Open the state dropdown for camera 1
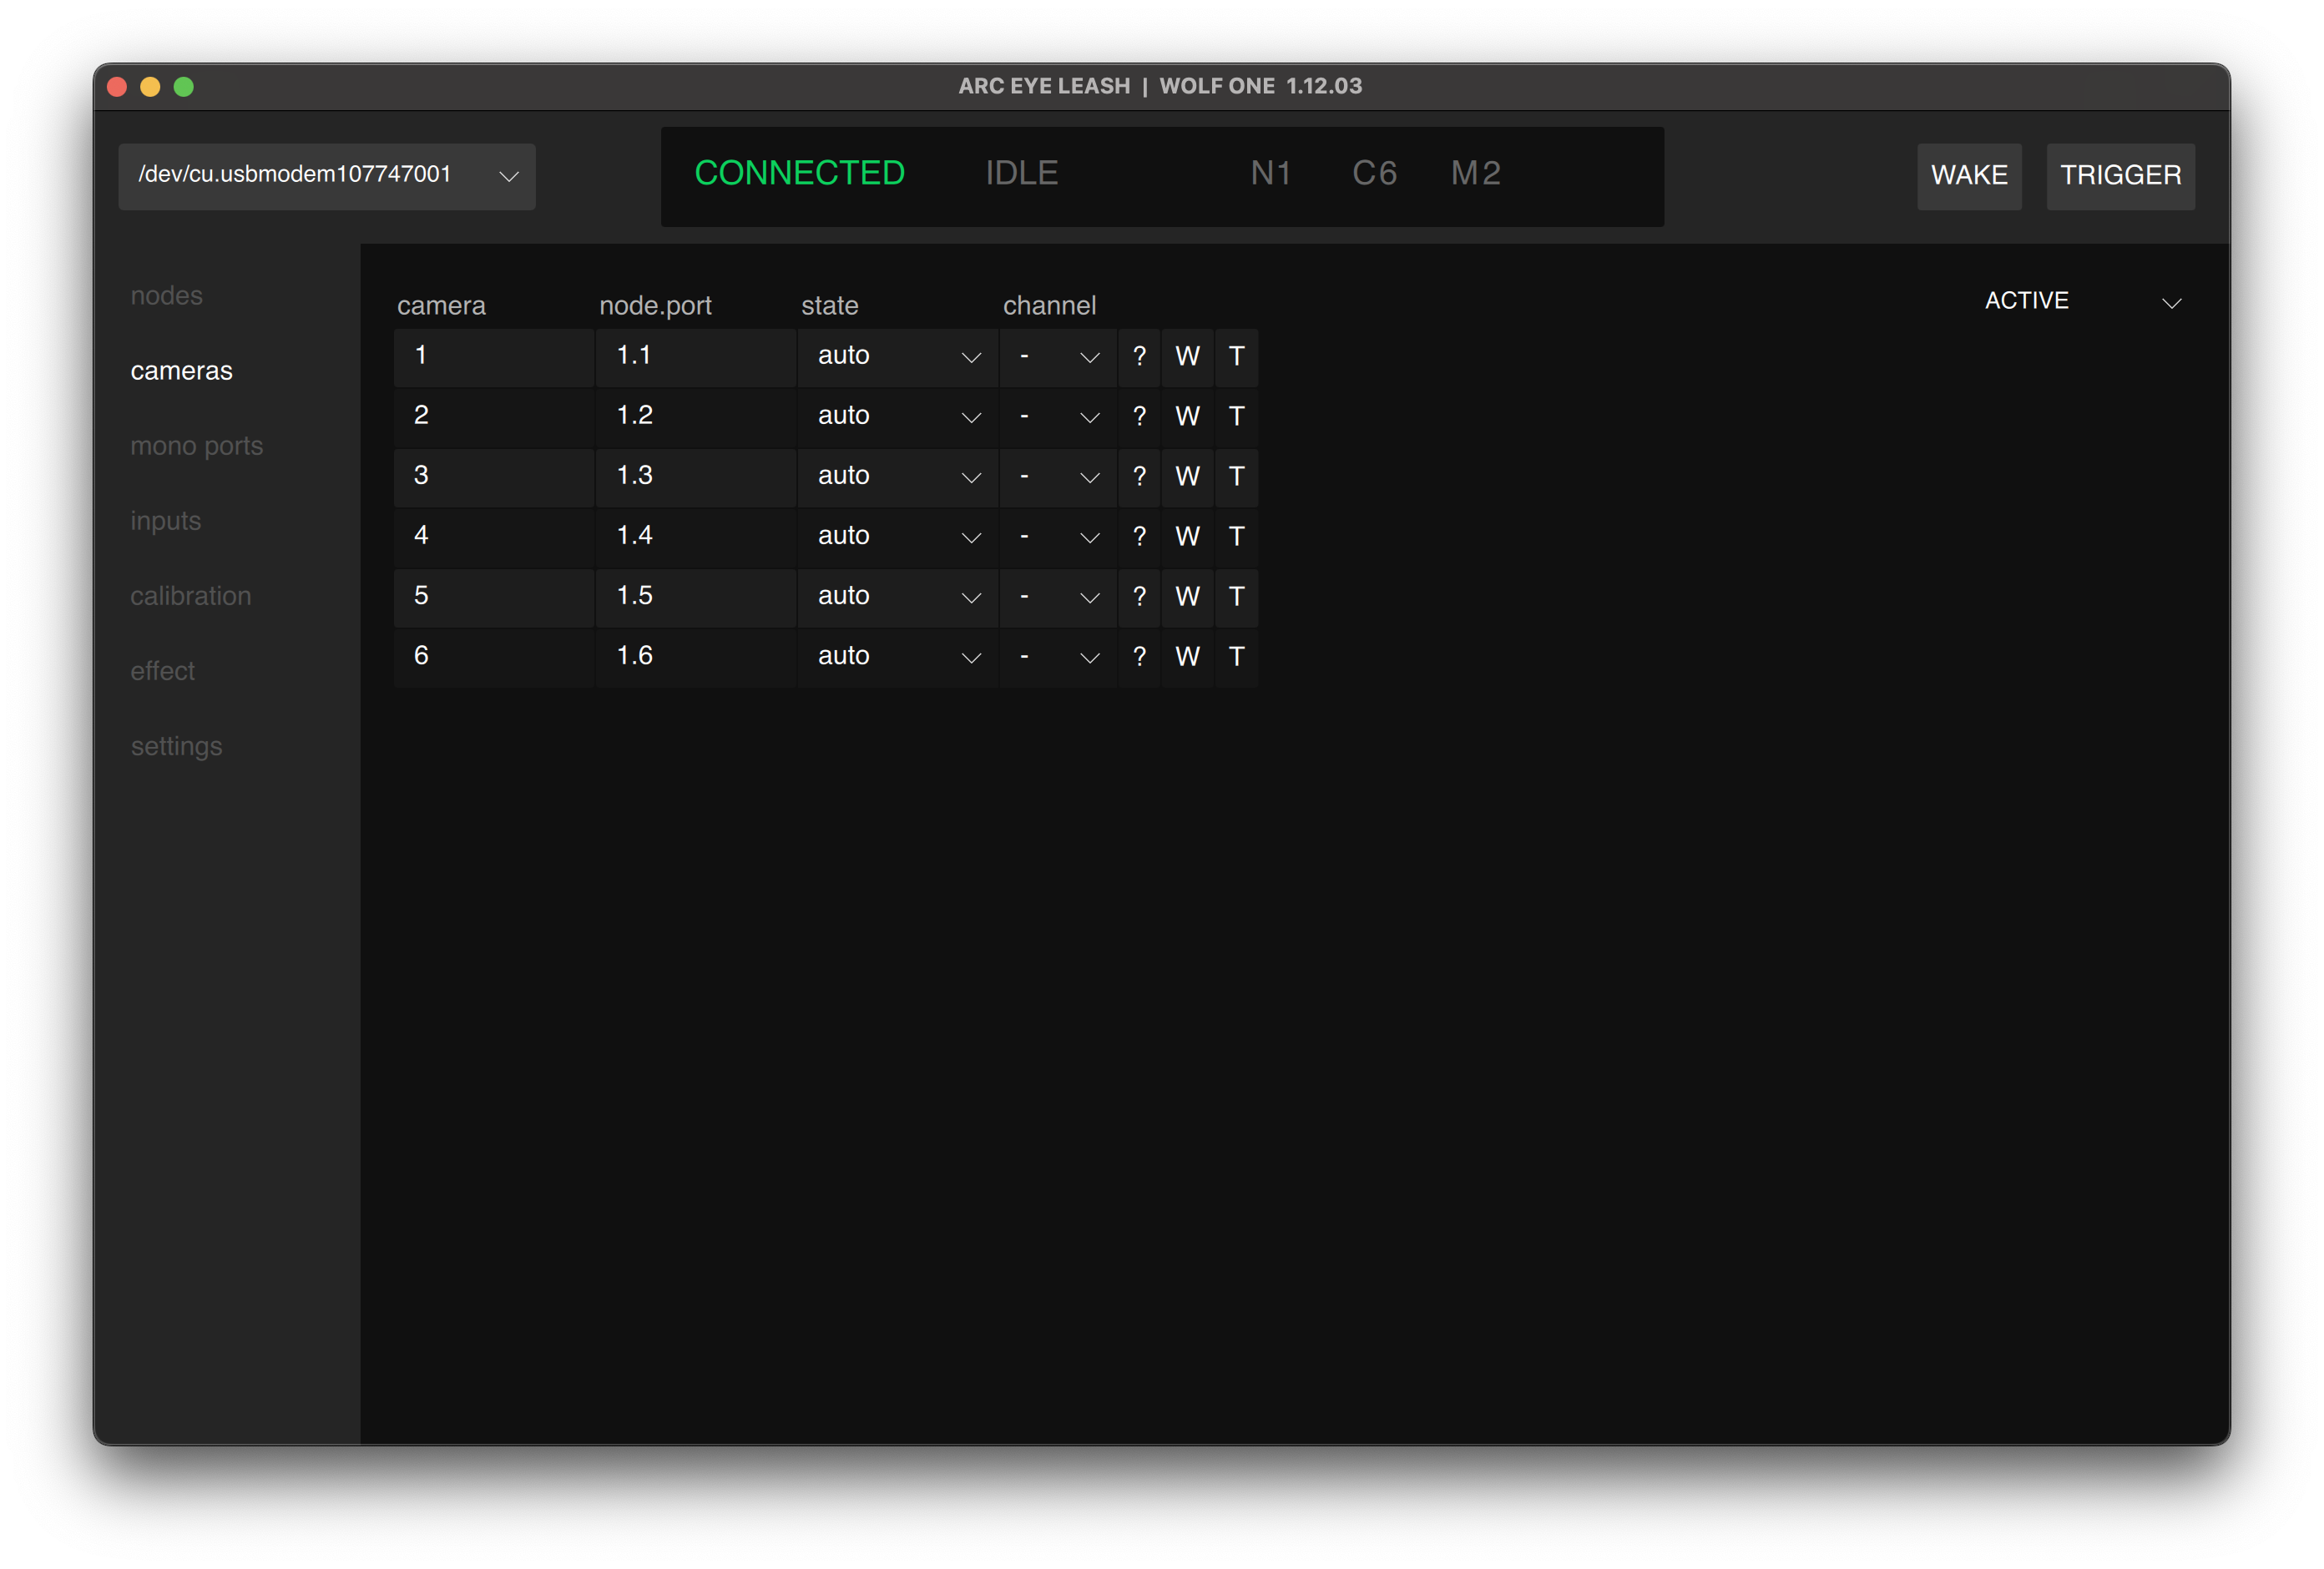The width and height of the screenshot is (2324, 1569). pos(897,357)
